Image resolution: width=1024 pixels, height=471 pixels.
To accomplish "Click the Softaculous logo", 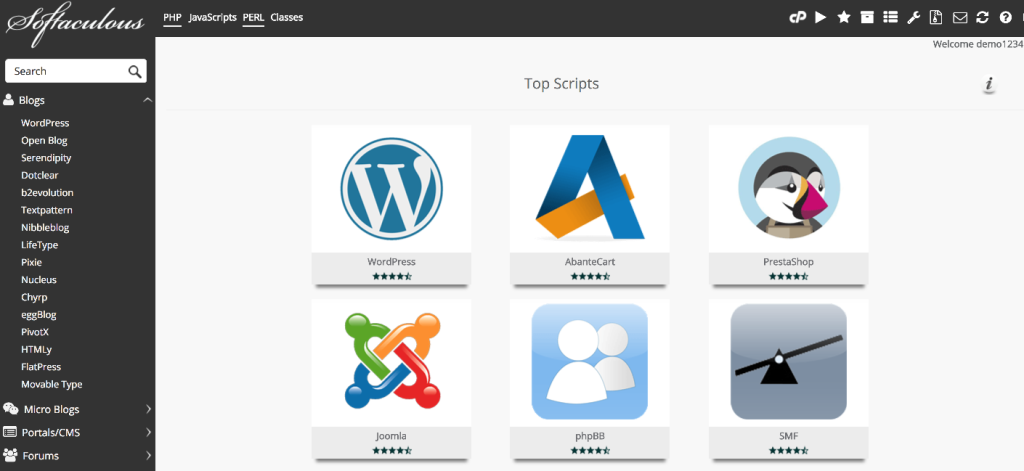I will pyautogui.click(x=75, y=23).
